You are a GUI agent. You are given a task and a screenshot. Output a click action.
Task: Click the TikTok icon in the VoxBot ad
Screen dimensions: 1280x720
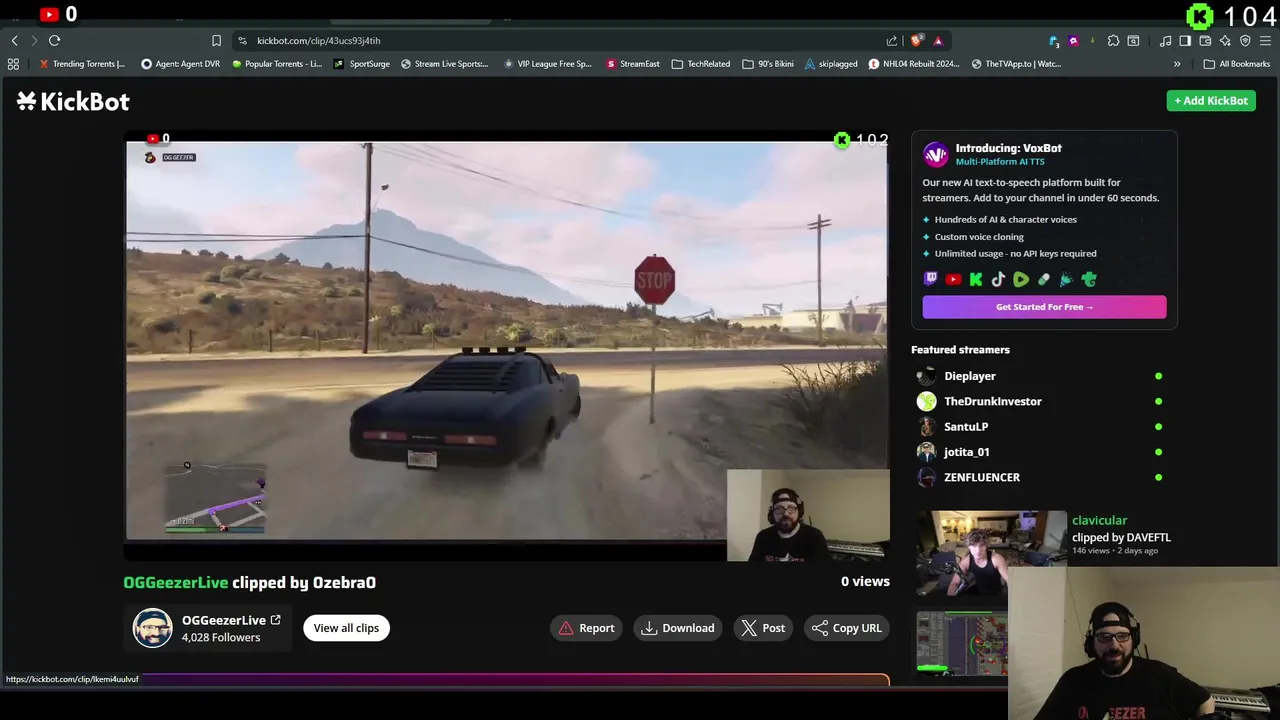pyautogui.click(x=998, y=280)
